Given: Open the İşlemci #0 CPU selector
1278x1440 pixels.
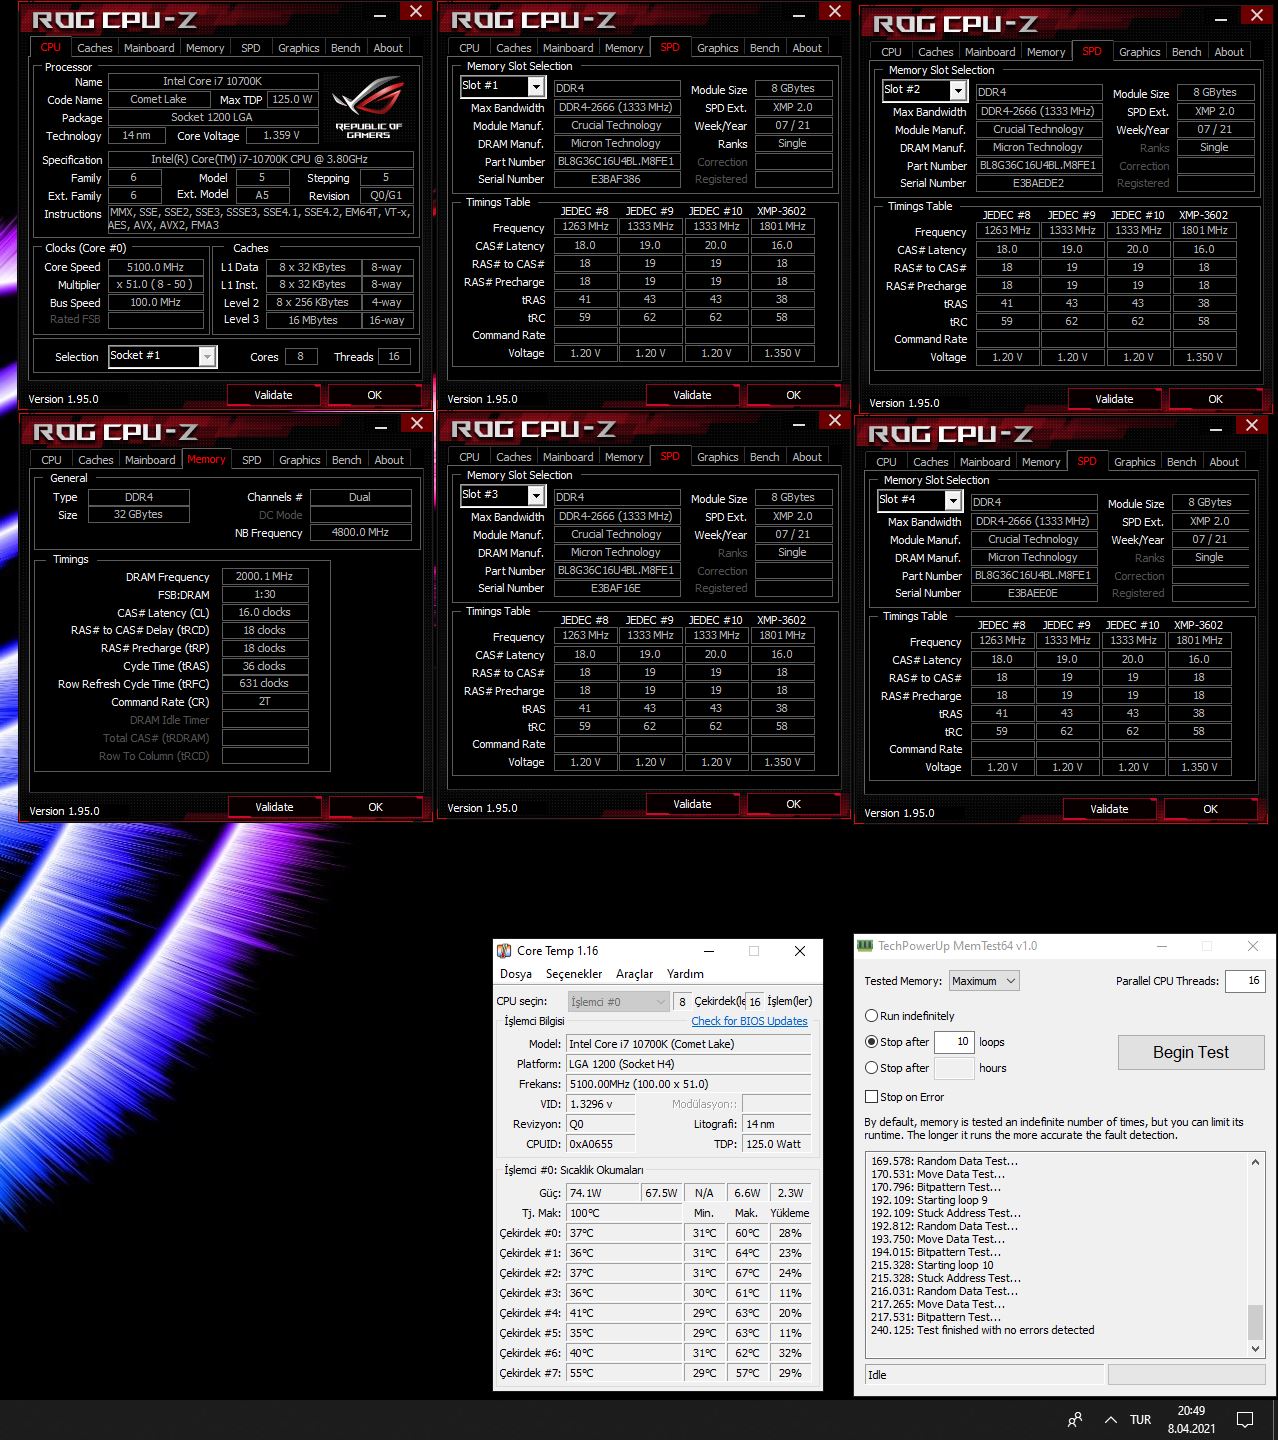Looking at the screenshot, I should (618, 1001).
